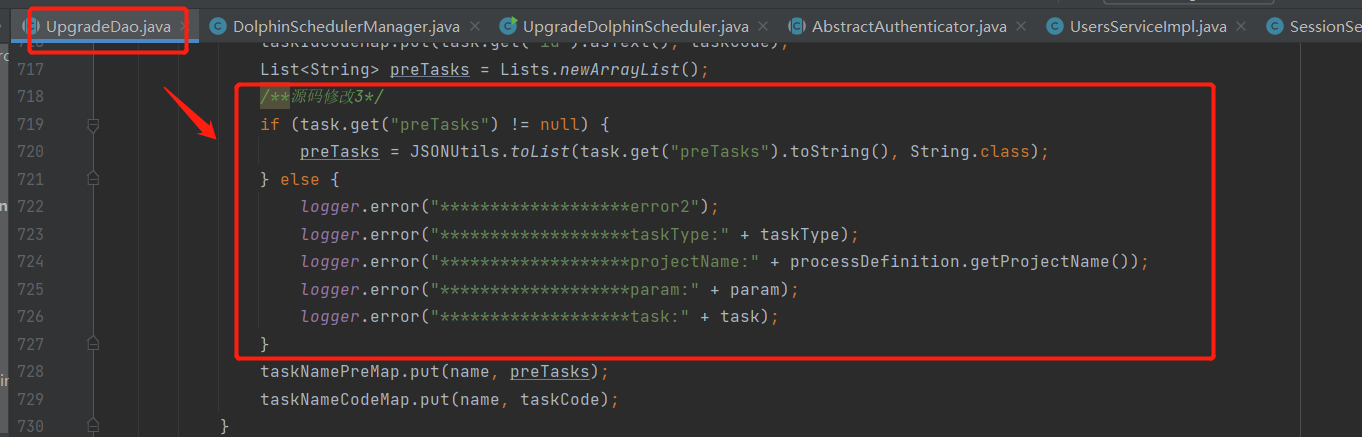Open the UpgradeDolphinScheduler.java tab
Image resolution: width=1362 pixels, height=437 pixels.
(x=635, y=26)
